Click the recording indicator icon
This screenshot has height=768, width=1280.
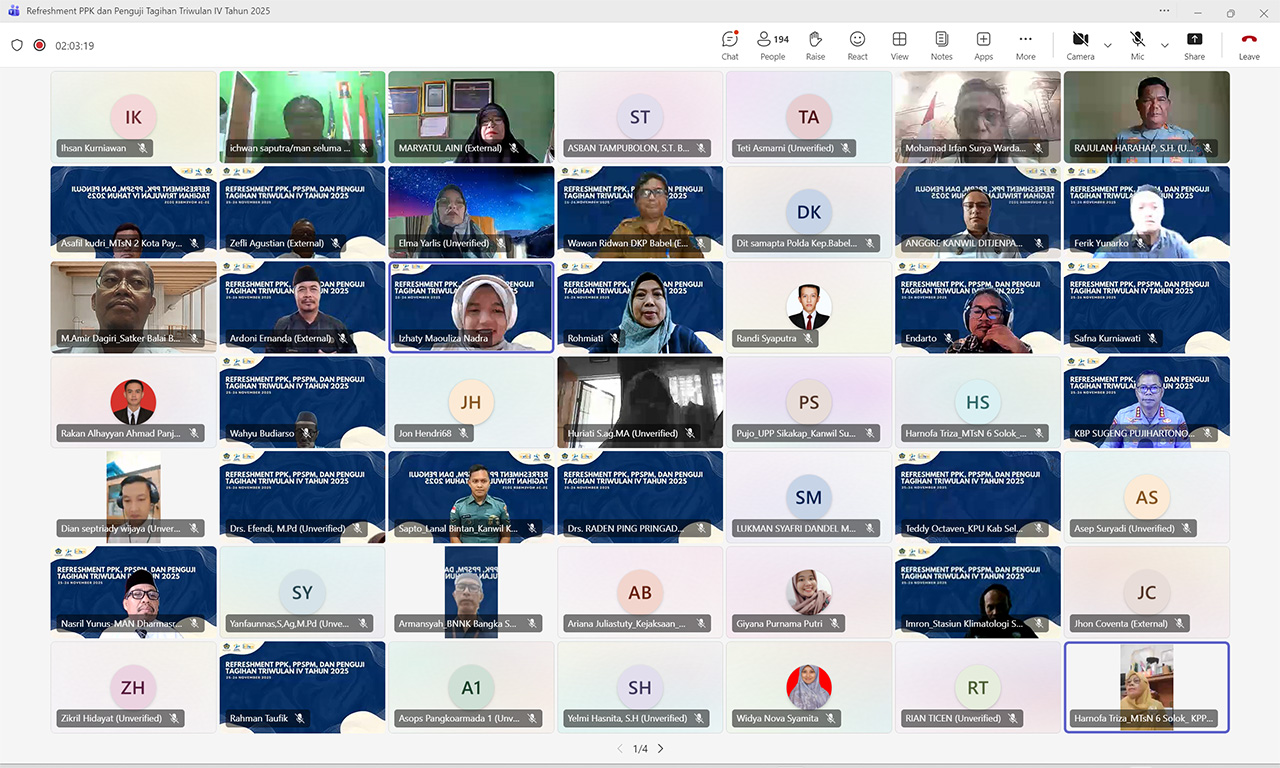click(x=39, y=45)
